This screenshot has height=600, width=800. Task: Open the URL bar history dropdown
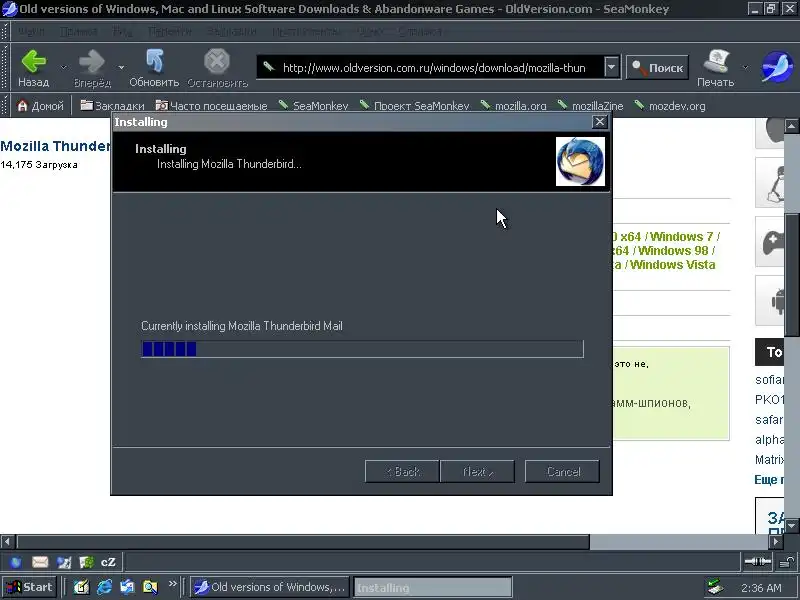612,67
